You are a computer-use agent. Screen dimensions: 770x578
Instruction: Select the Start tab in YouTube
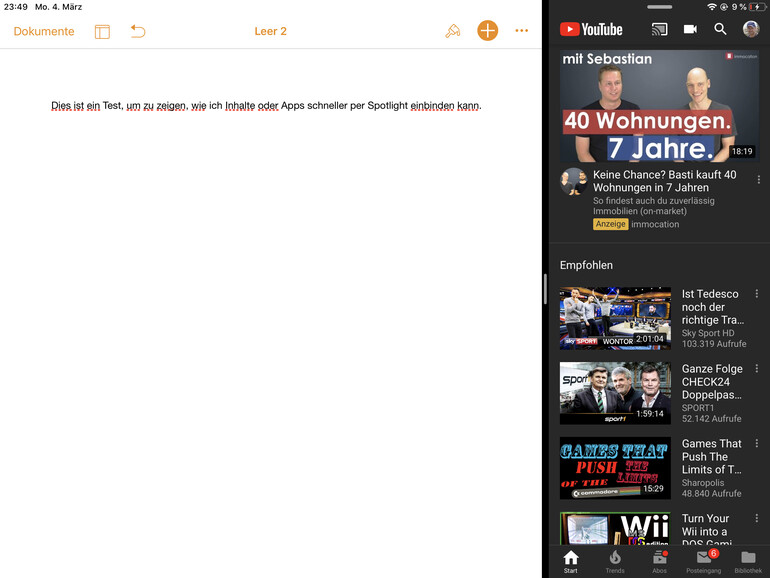click(x=571, y=562)
